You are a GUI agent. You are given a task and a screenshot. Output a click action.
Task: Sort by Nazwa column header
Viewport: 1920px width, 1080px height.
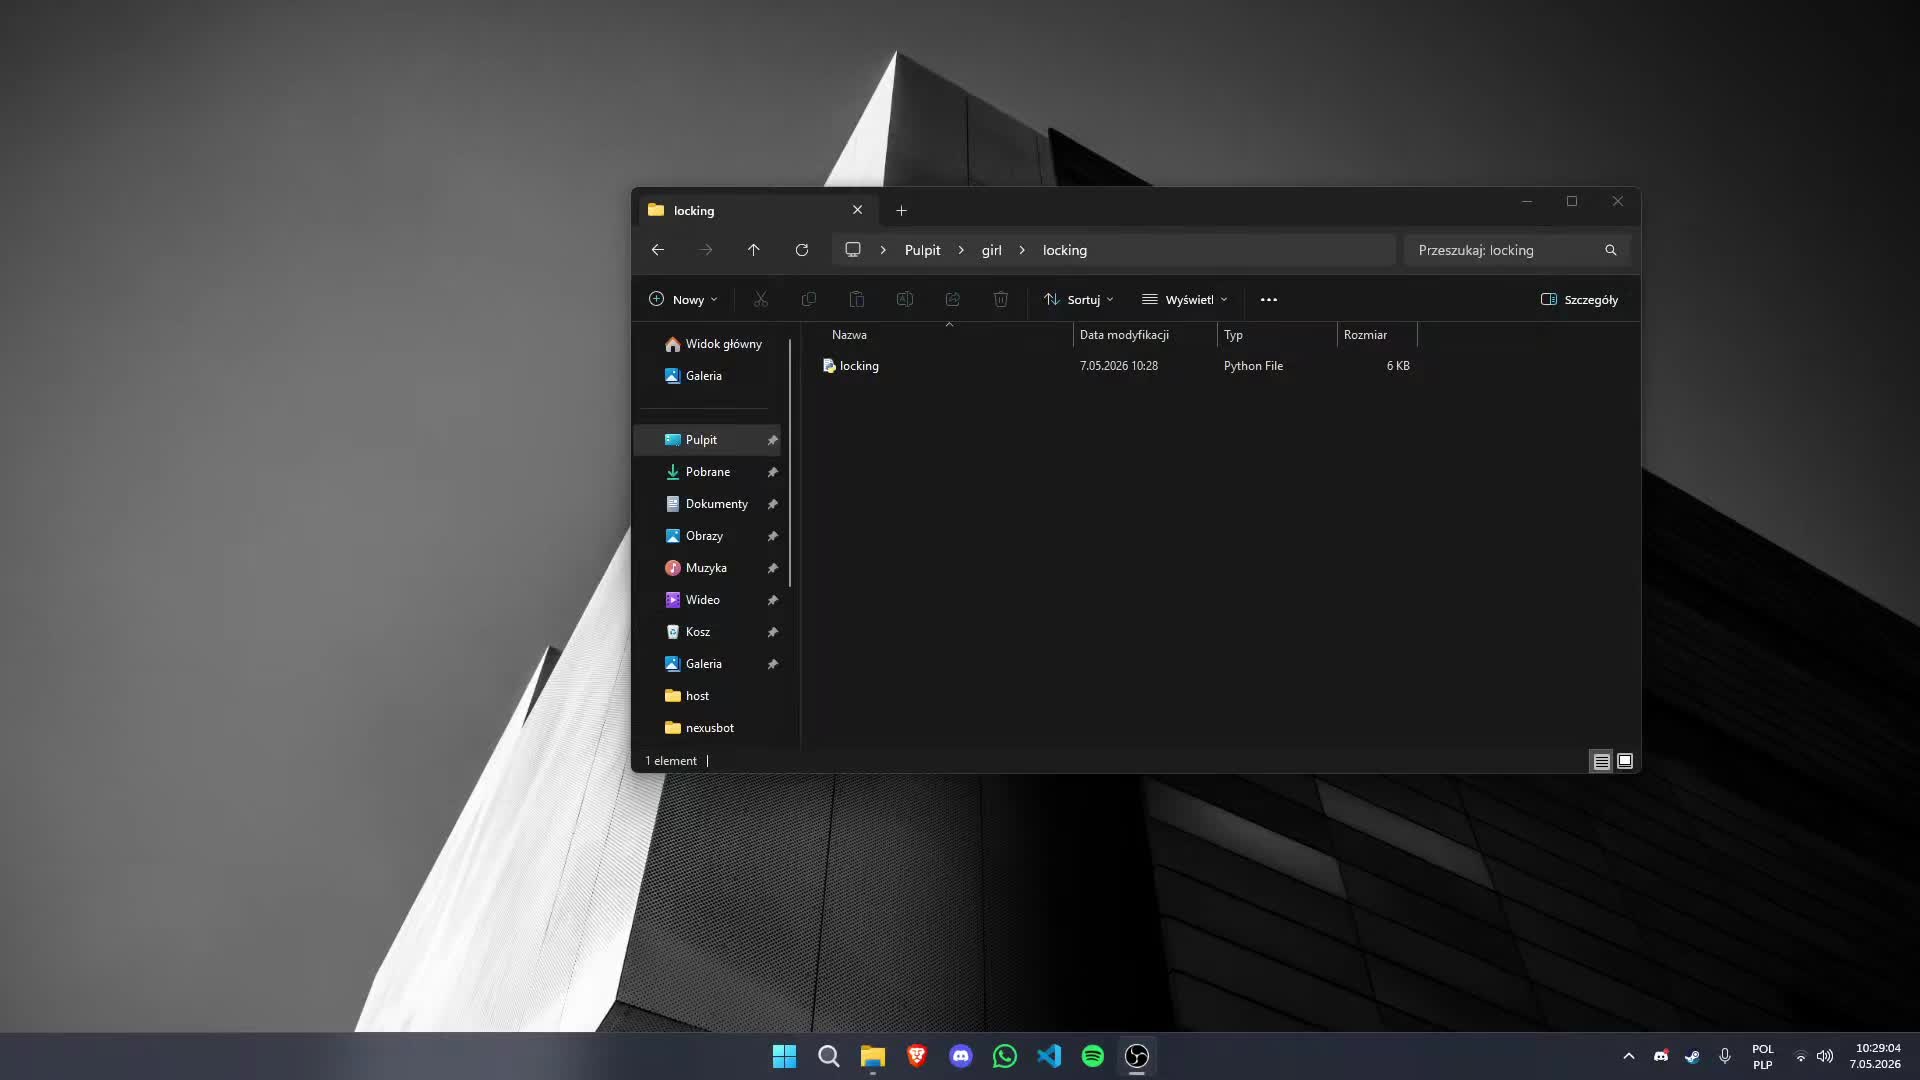click(849, 335)
